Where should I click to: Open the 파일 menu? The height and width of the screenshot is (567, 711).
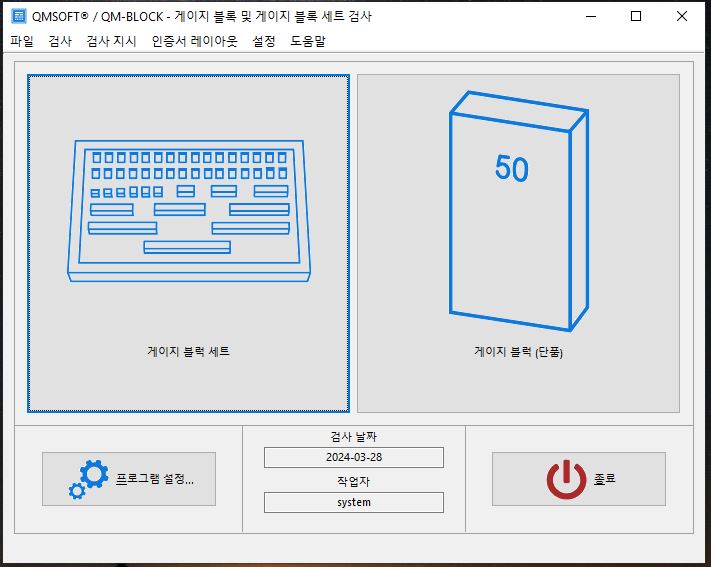22,41
